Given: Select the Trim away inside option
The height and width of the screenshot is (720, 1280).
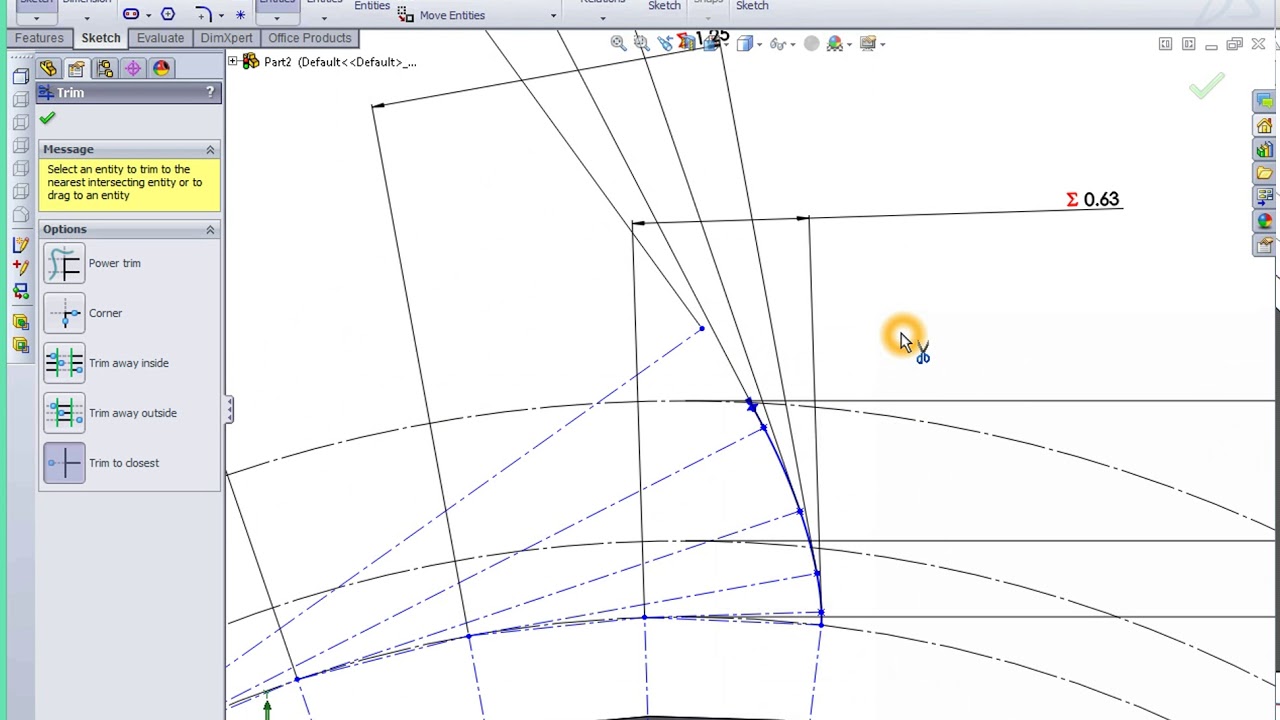Looking at the screenshot, I should click(x=64, y=364).
